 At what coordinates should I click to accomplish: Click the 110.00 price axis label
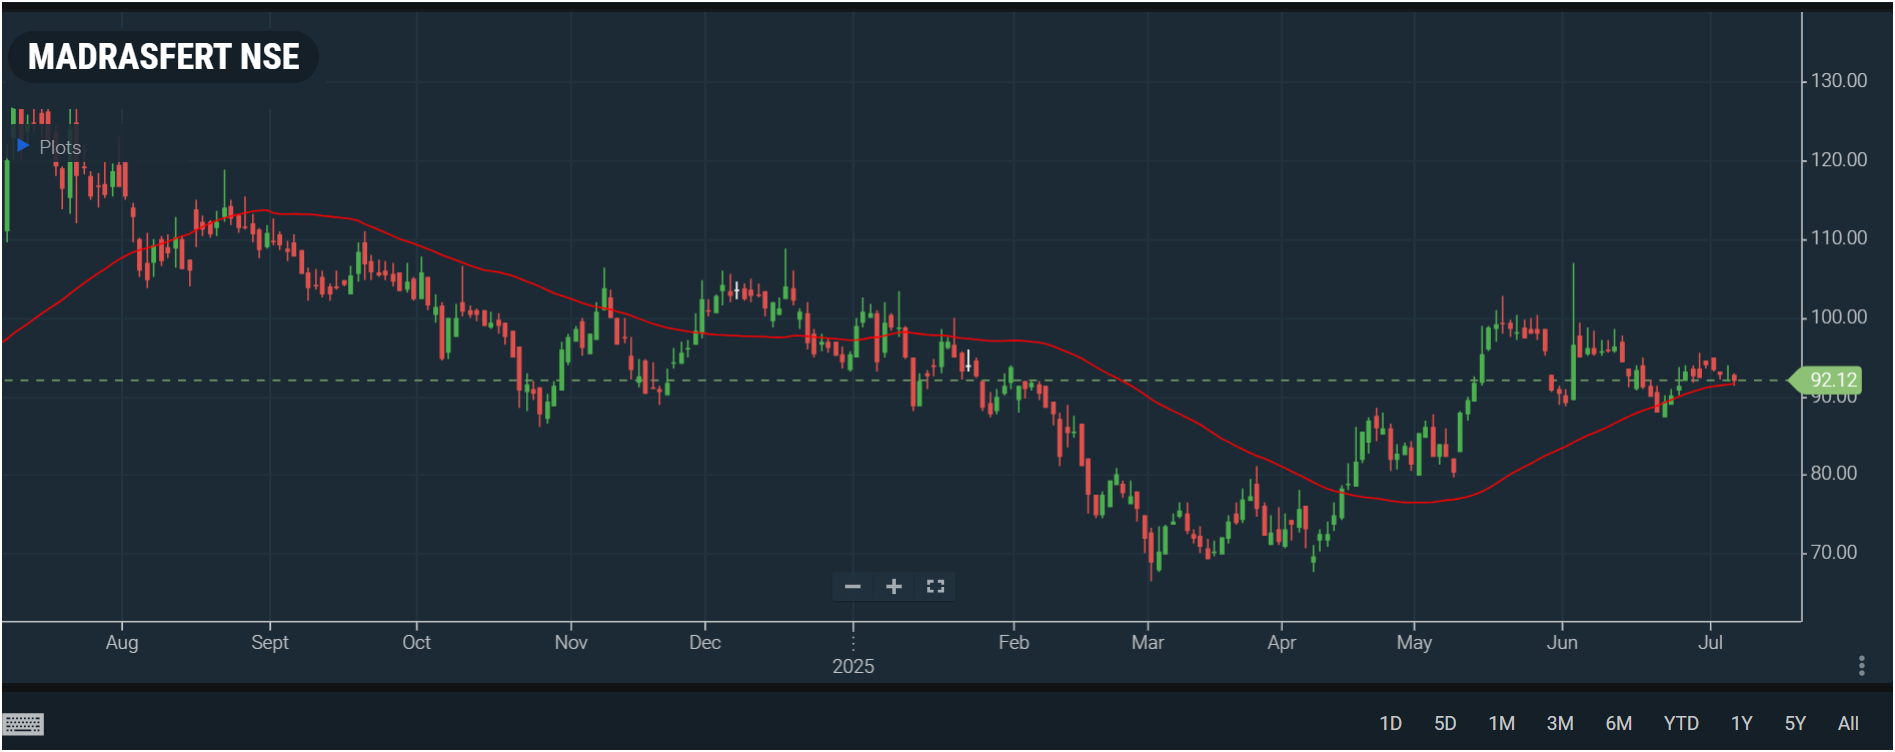point(1839,237)
